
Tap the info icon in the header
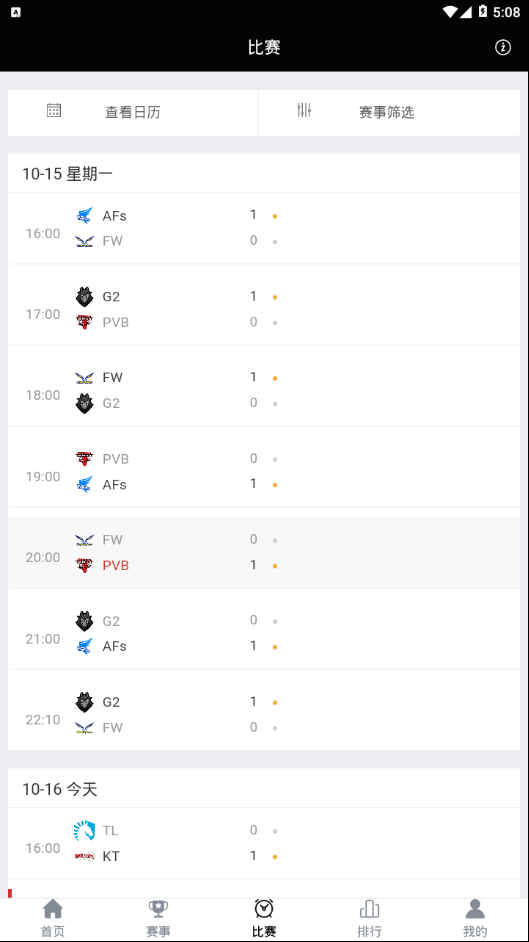503,47
